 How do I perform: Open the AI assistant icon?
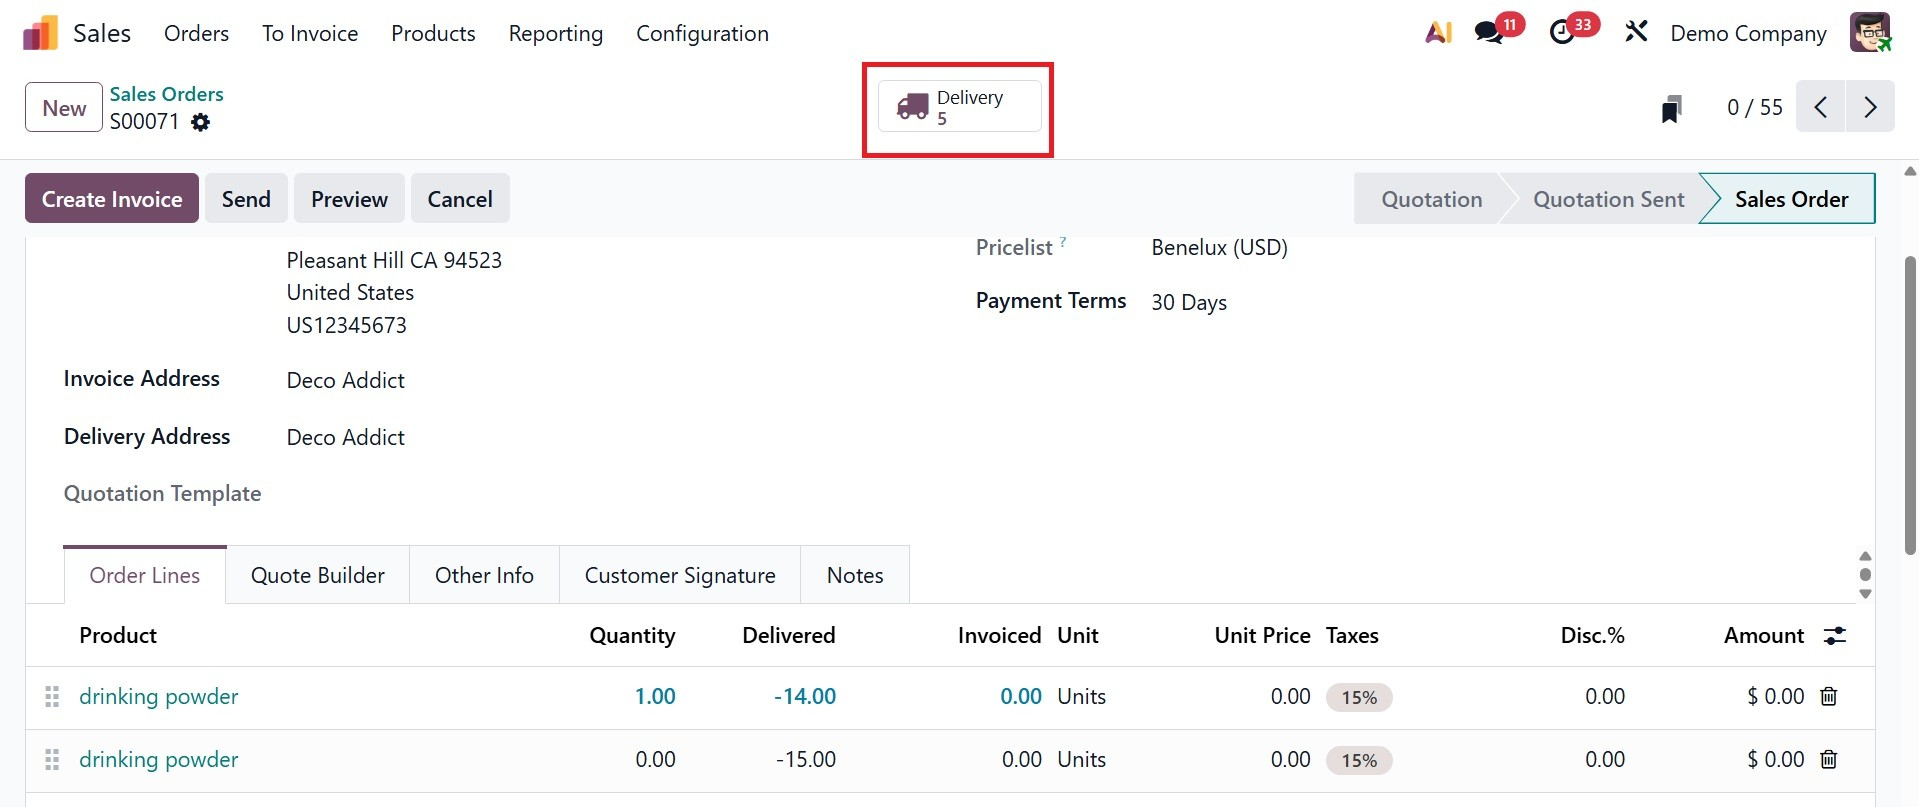click(x=1438, y=33)
